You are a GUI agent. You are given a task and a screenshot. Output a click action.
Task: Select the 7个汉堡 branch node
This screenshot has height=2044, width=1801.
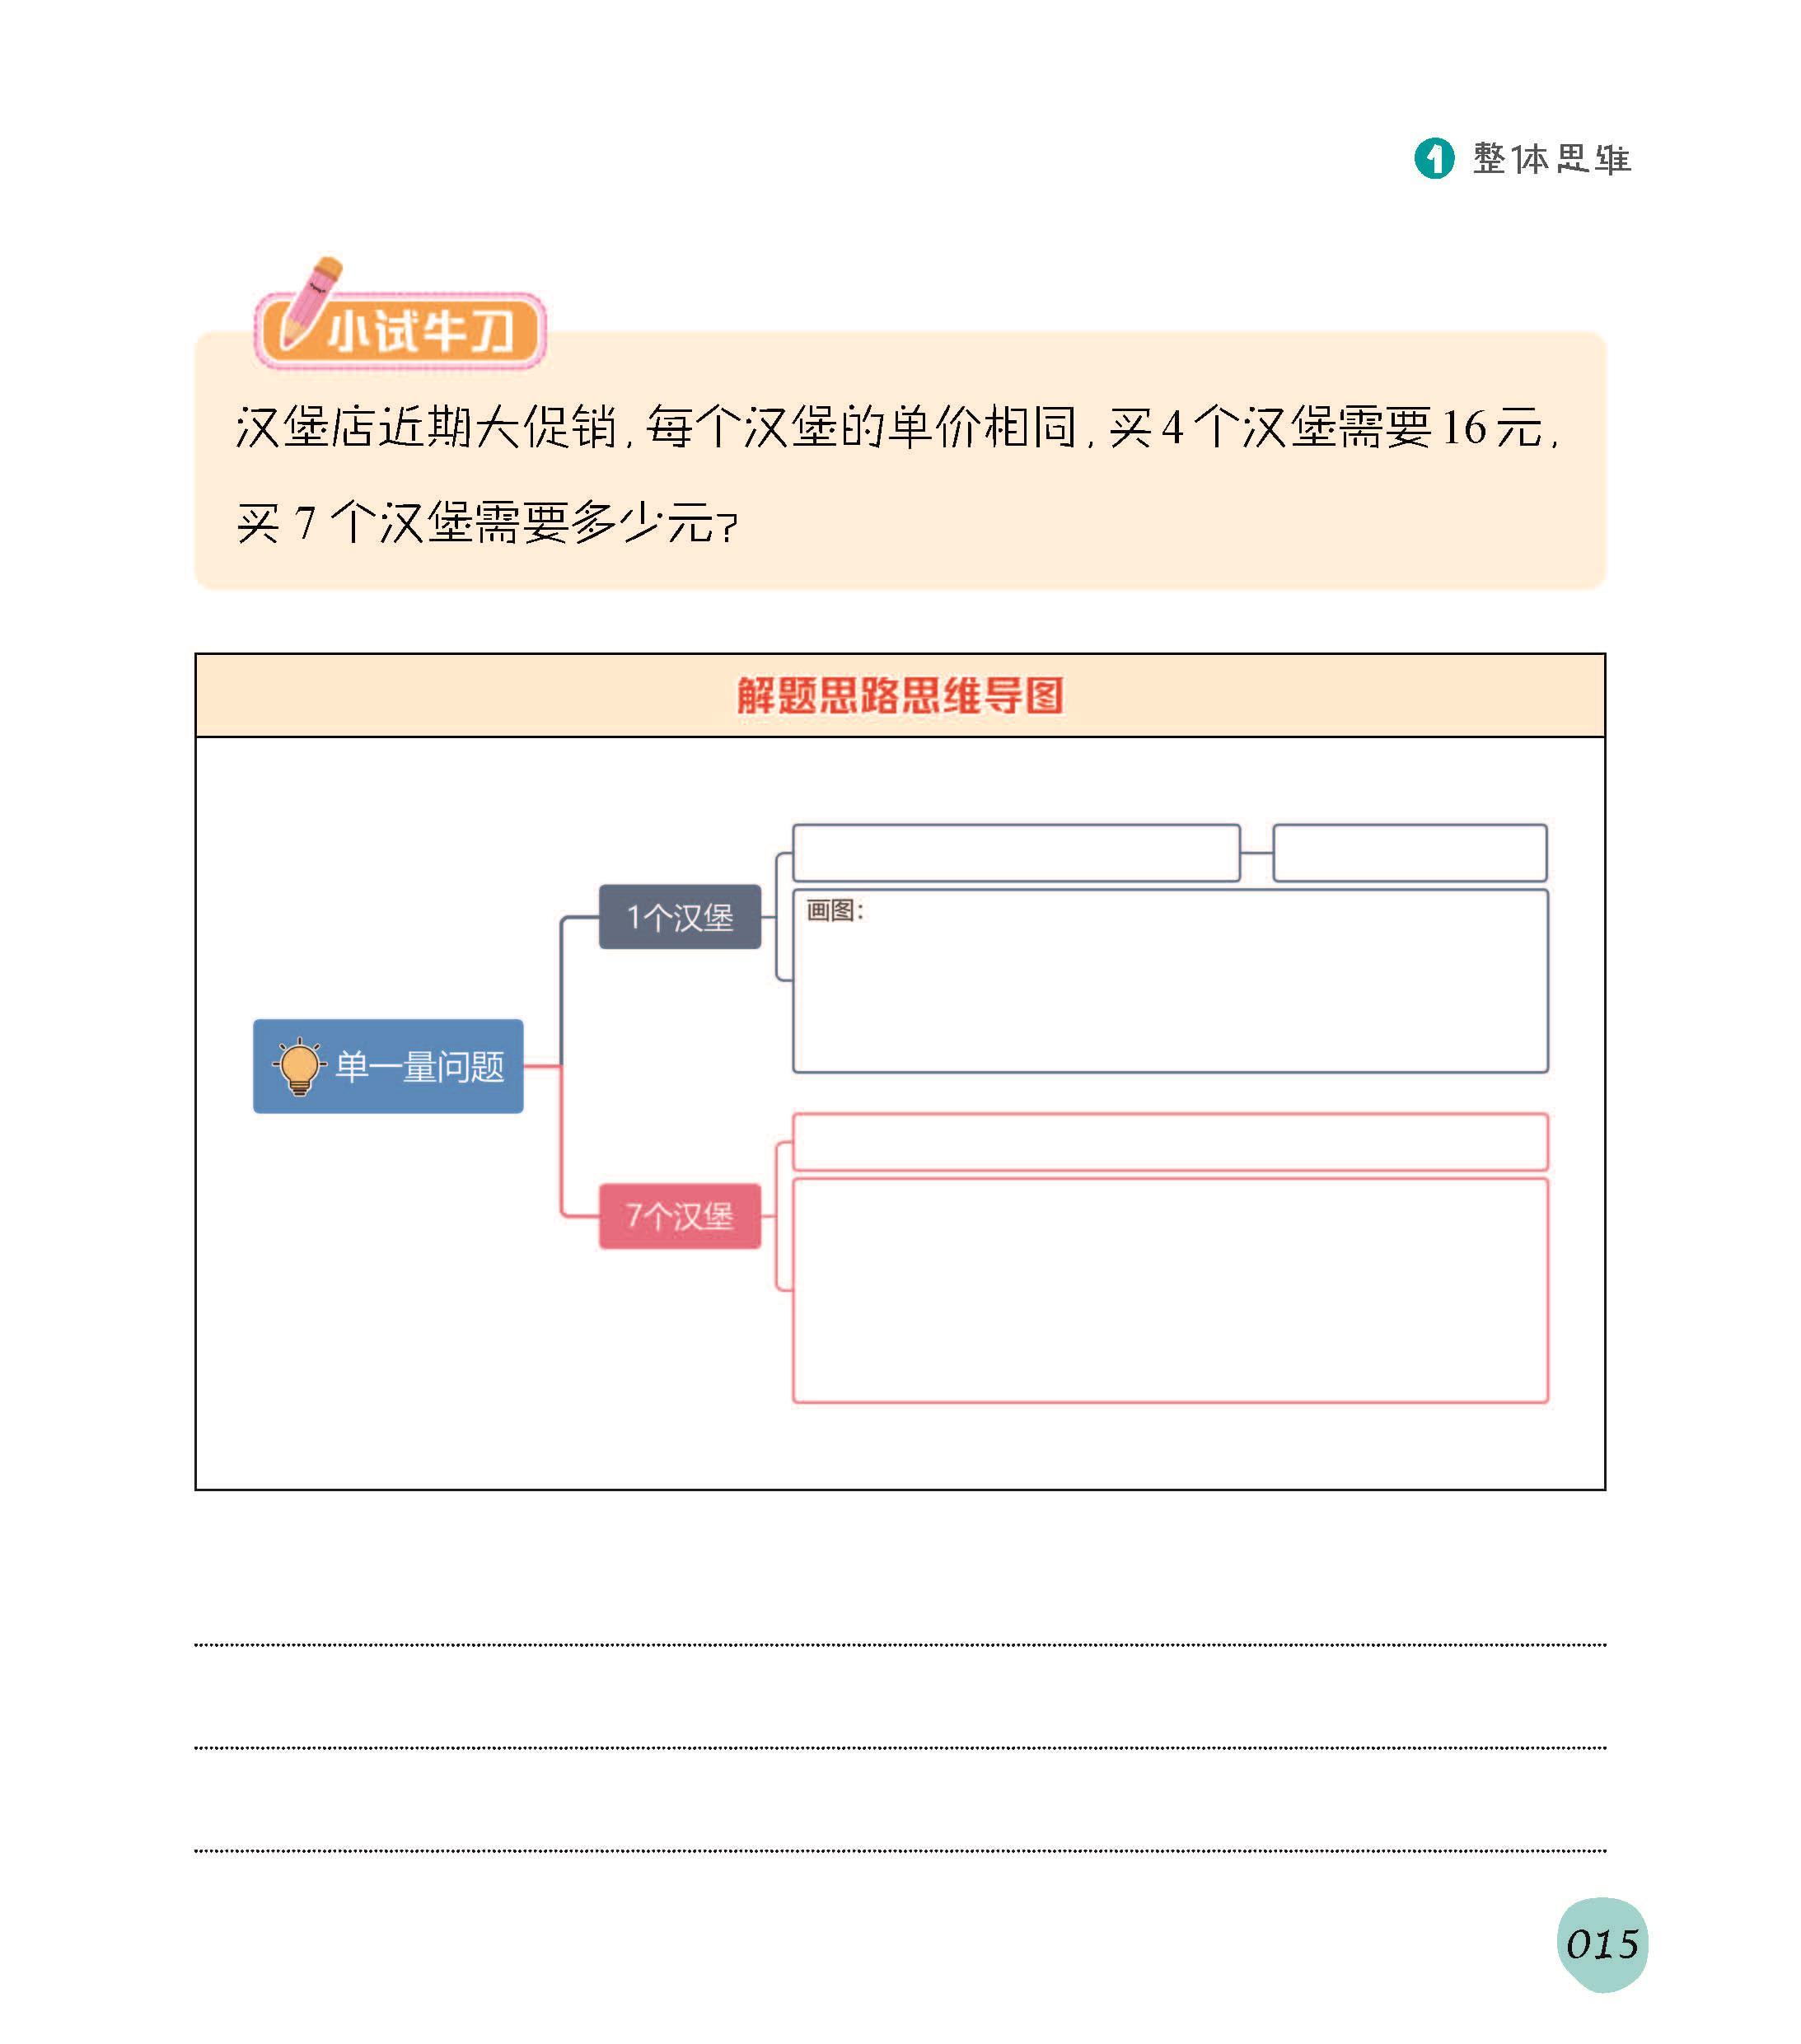tap(680, 1216)
